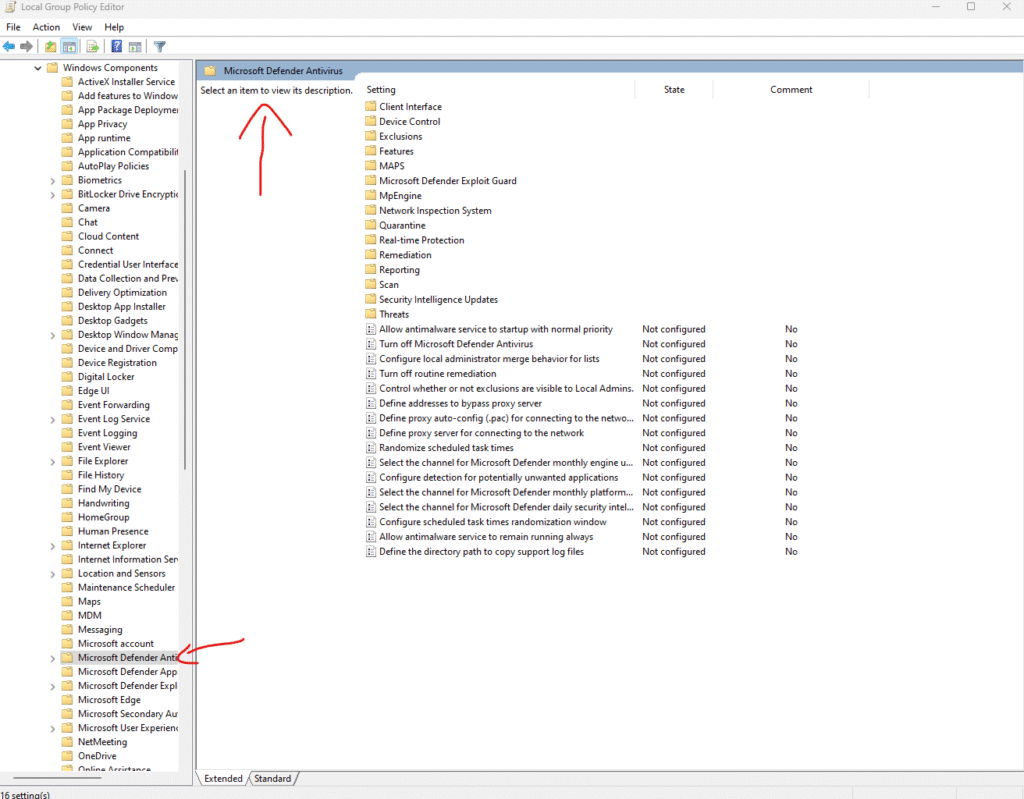
Task: Click the Export List toolbar icon
Action: [x=93, y=46]
